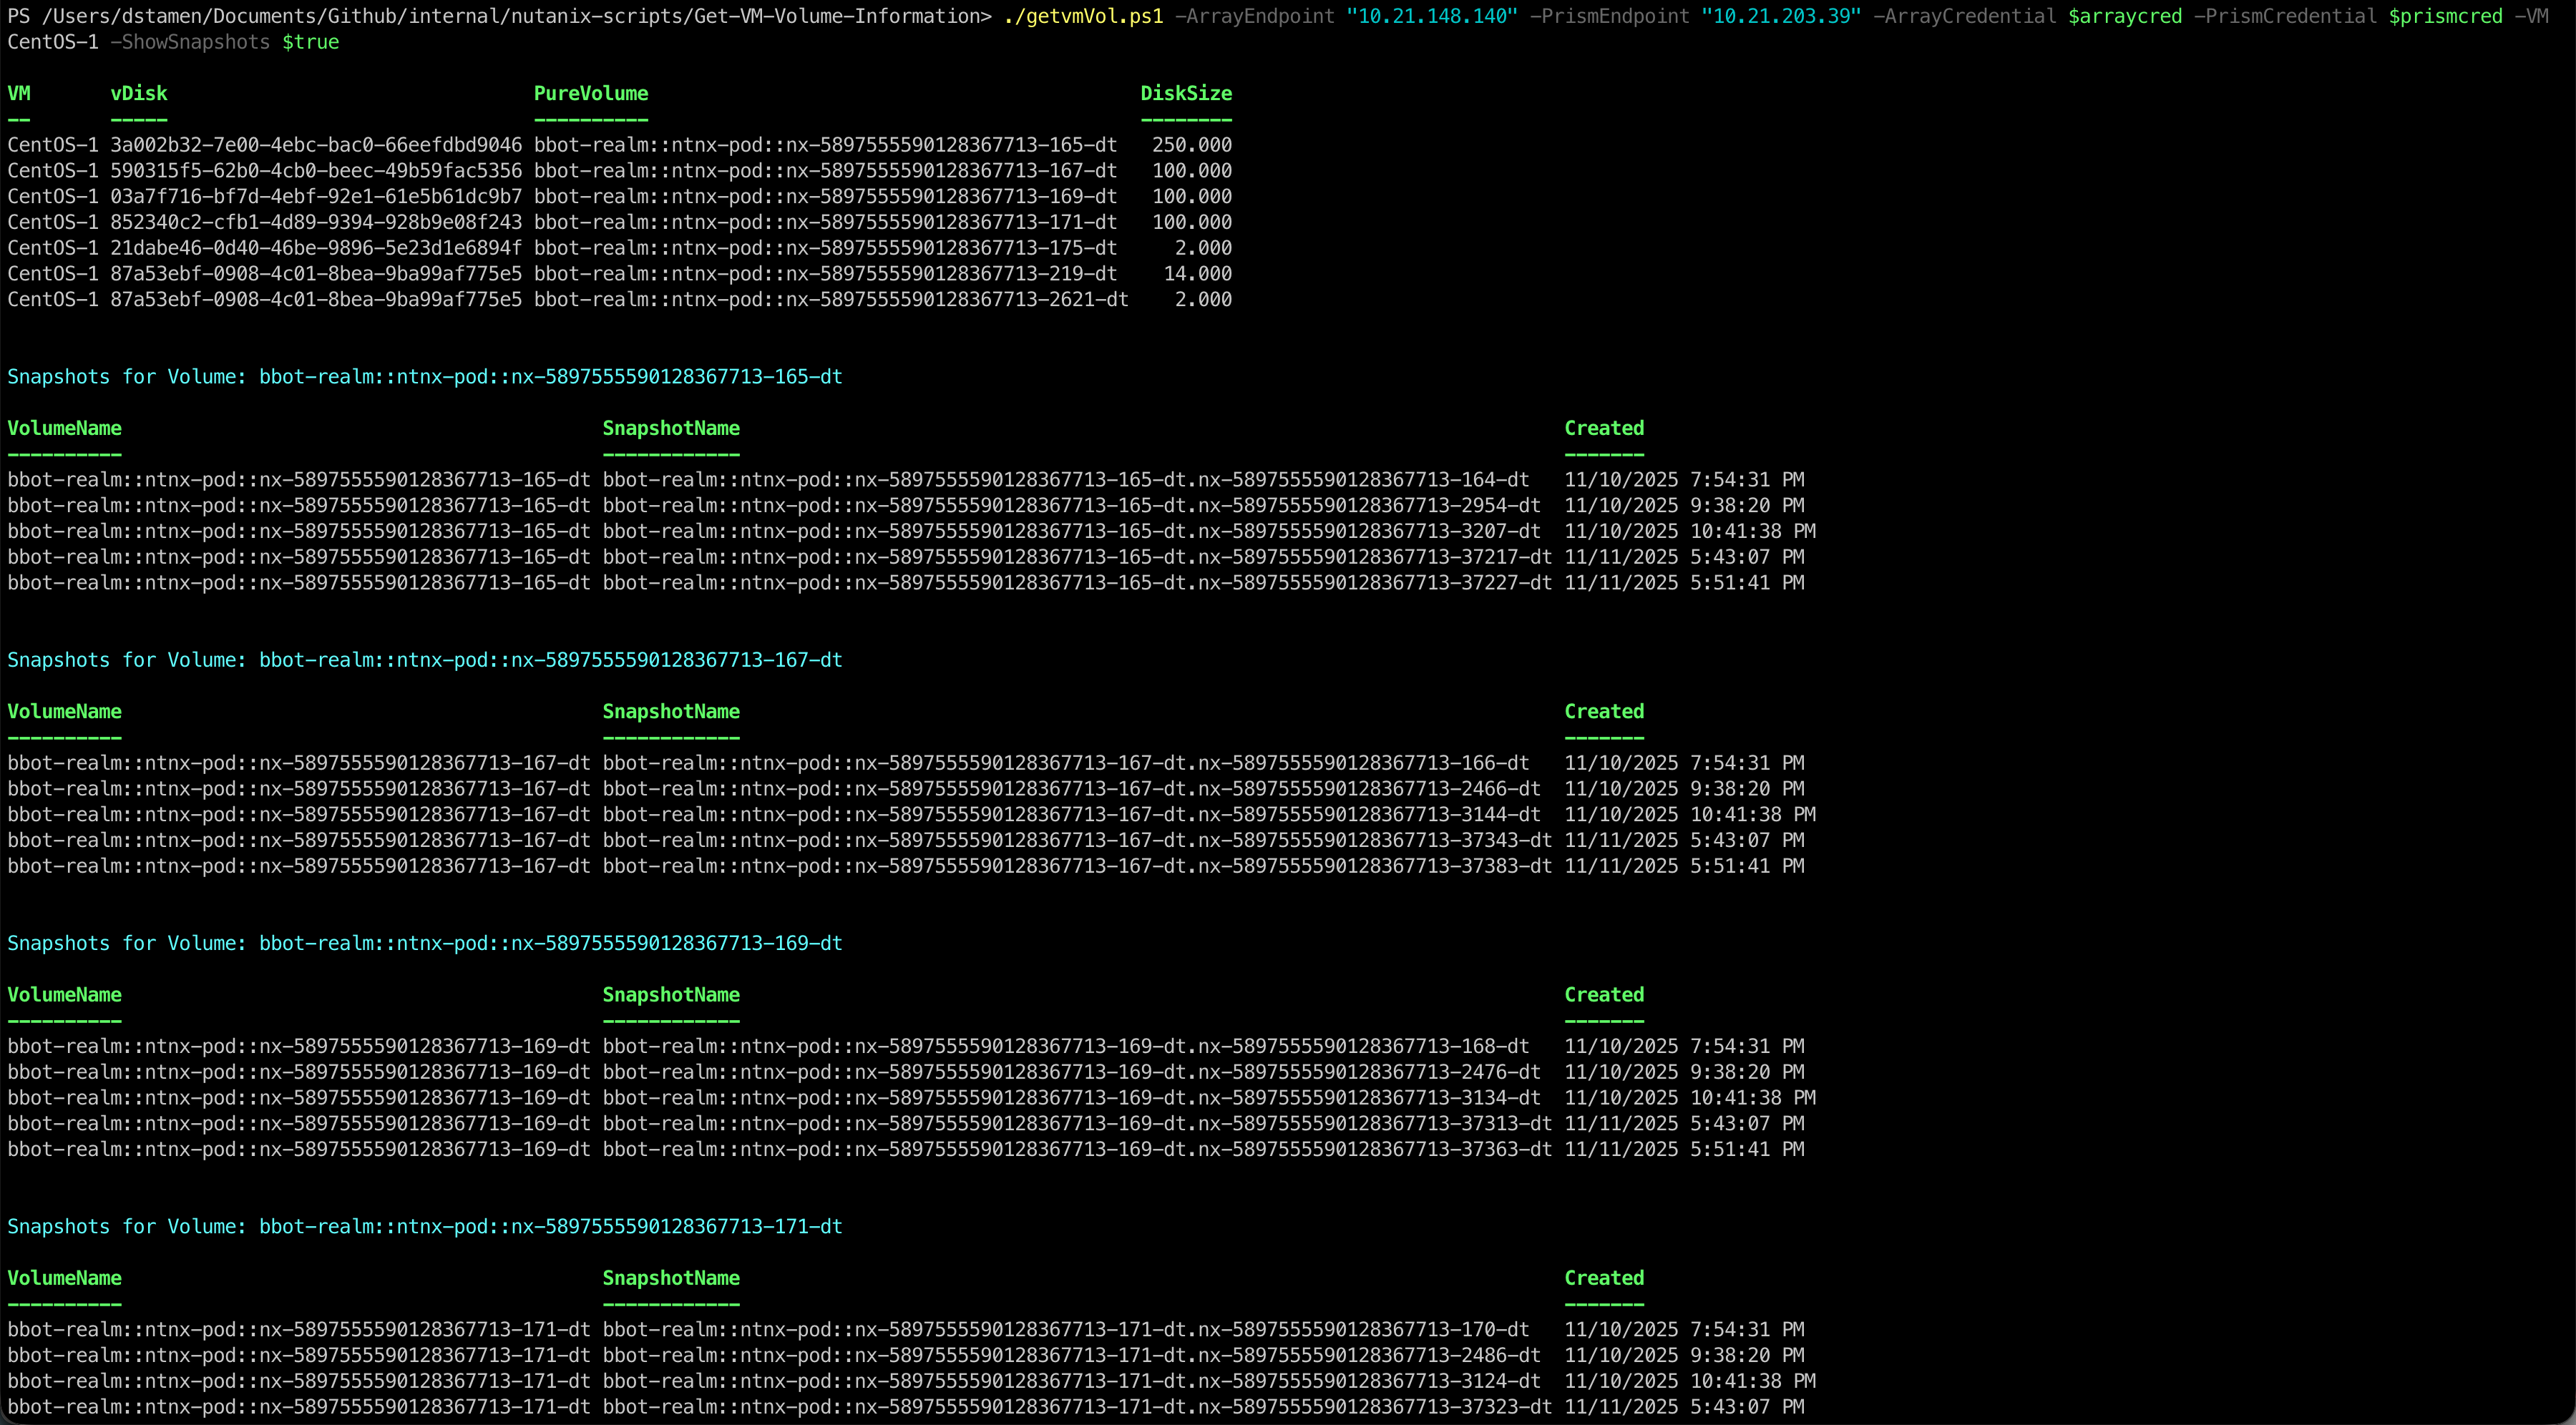2576x1425 pixels.
Task: Click the ArrayEndpoint IP 10.21.148.140
Action: (x=1432, y=16)
